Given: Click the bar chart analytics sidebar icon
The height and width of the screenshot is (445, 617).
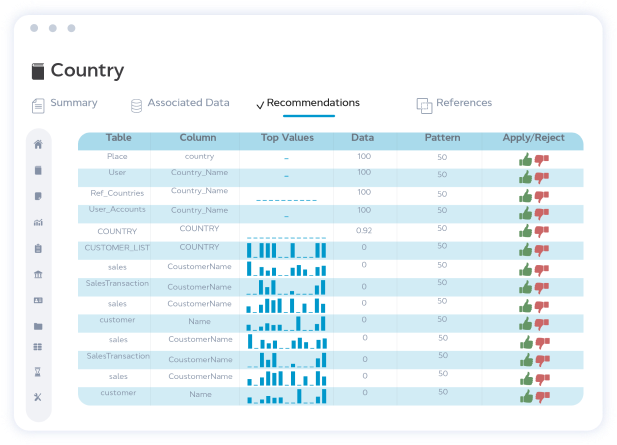Looking at the screenshot, I should pyautogui.click(x=38, y=222).
